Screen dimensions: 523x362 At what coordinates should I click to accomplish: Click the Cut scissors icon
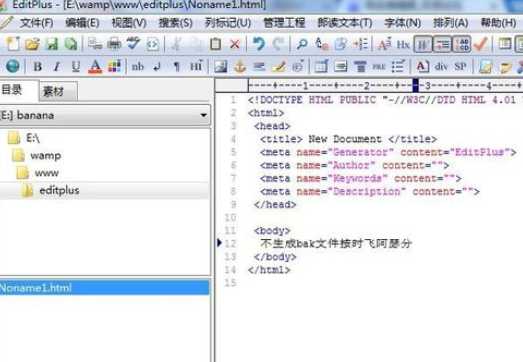[176, 44]
